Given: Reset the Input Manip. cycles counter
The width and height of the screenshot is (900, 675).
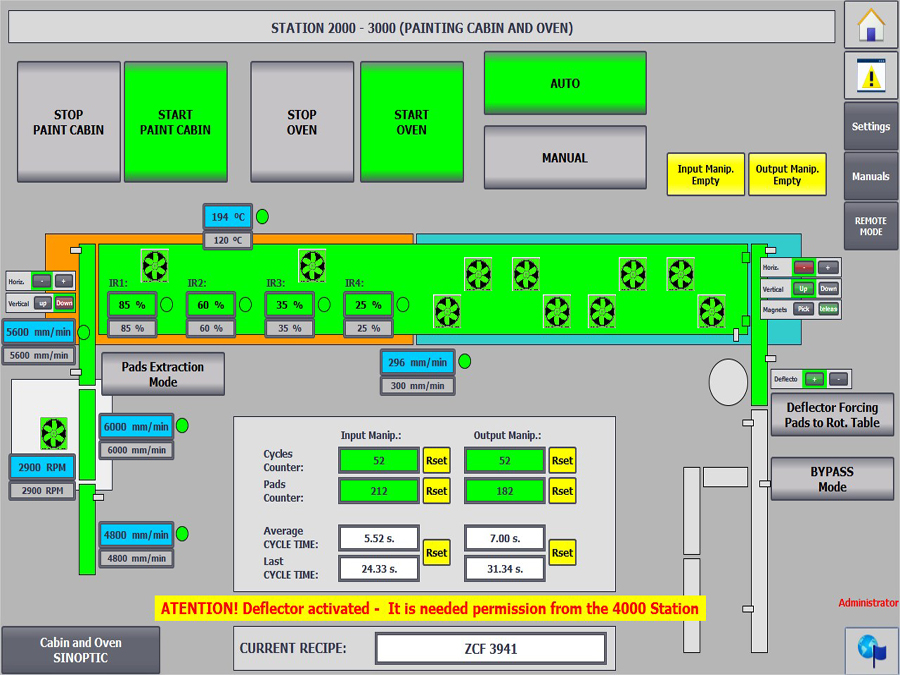Looking at the screenshot, I should (436, 461).
